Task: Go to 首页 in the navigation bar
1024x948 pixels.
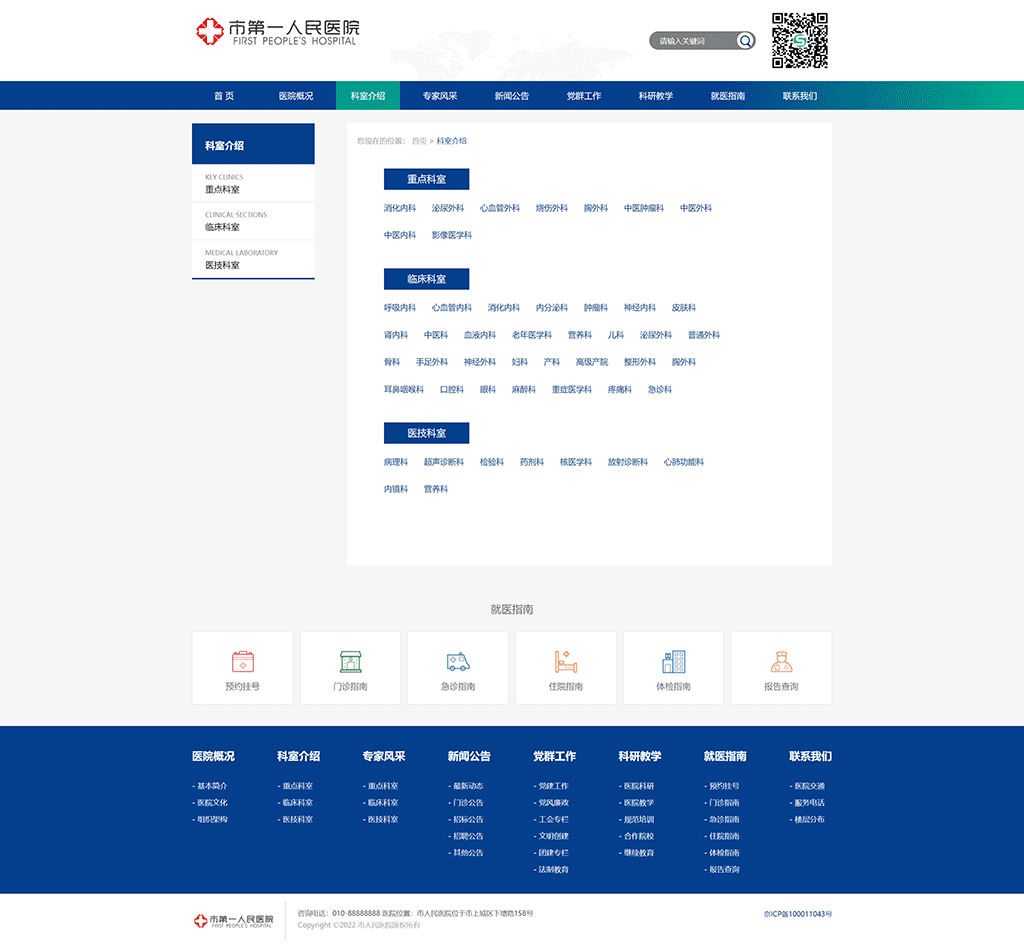Action: pyautogui.click(x=224, y=96)
